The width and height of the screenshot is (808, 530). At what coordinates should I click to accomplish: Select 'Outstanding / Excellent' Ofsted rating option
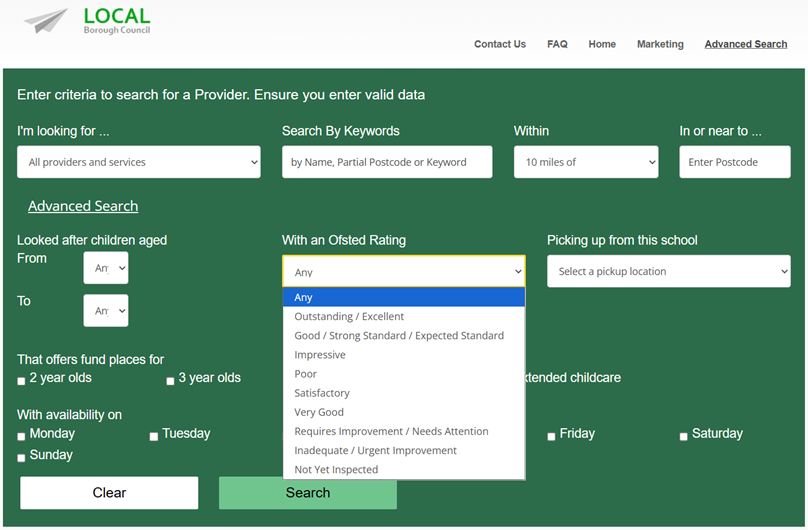click(349, 316)
